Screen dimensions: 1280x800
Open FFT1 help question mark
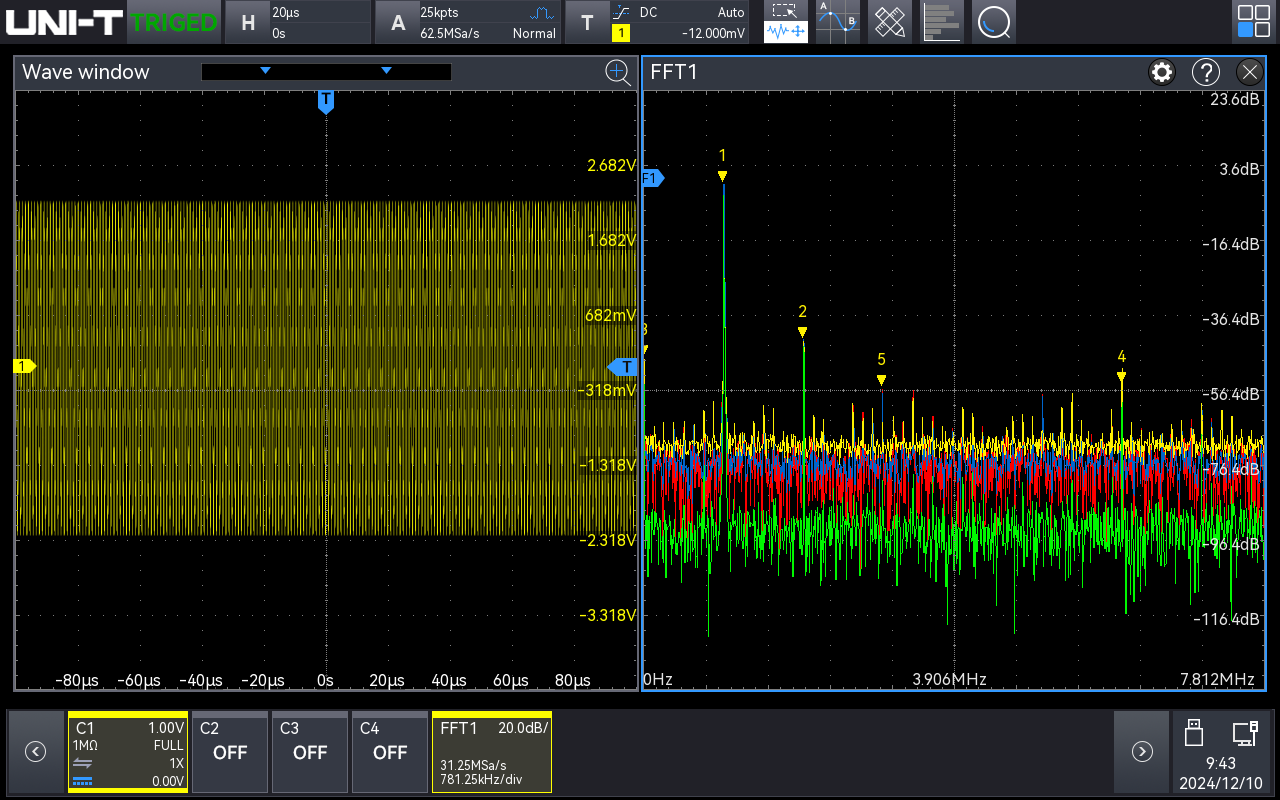(1206, 72)
